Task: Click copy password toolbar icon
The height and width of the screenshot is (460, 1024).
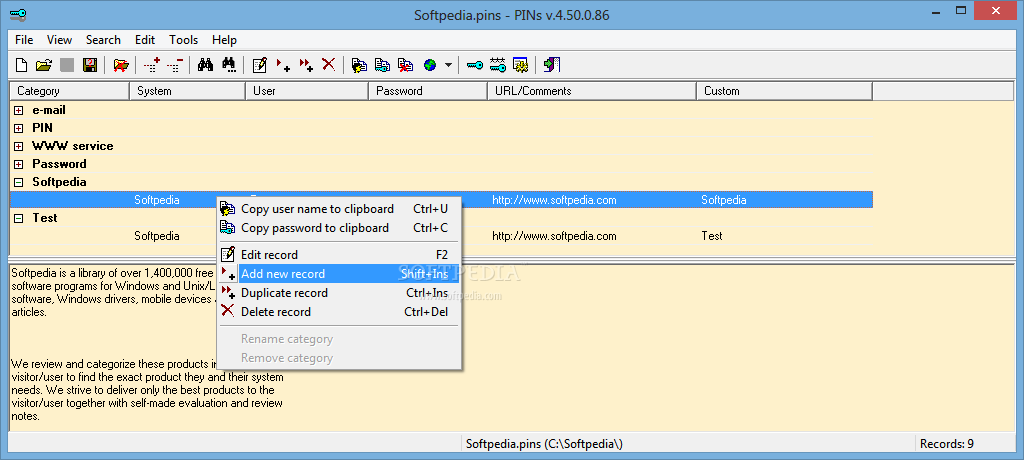Action: 383,65
